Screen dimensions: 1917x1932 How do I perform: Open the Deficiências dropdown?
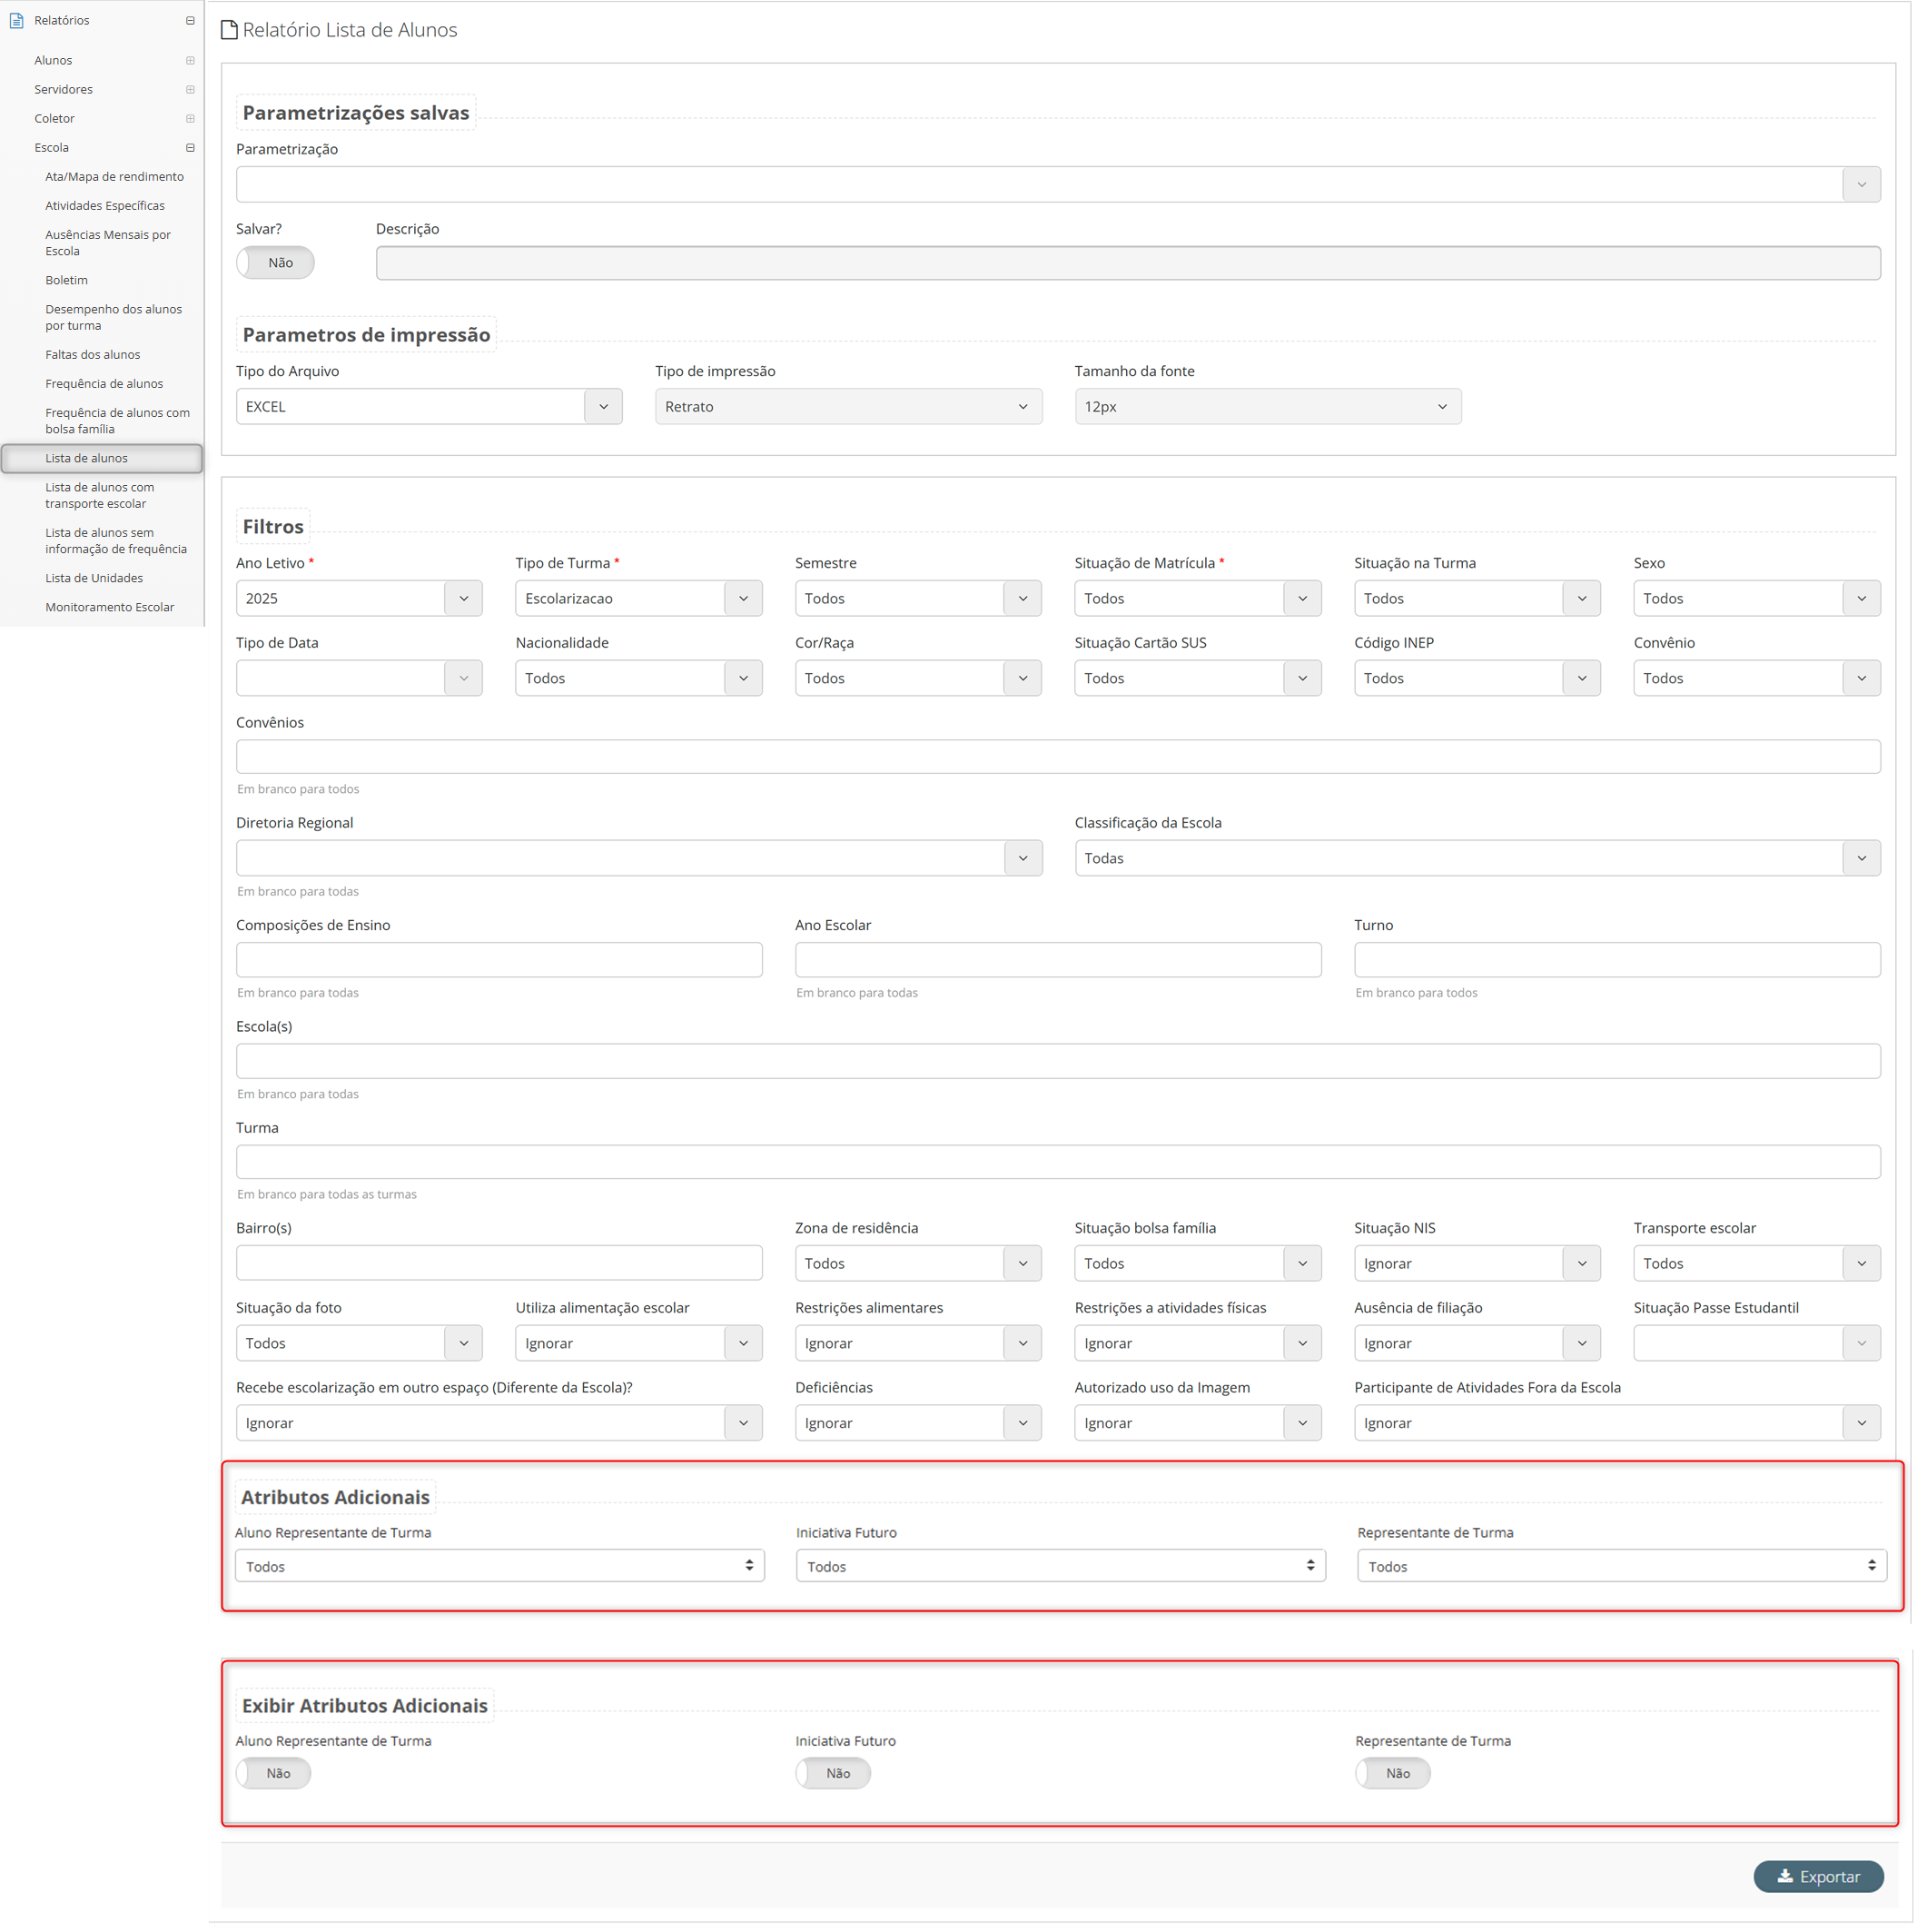(918, 1423)
